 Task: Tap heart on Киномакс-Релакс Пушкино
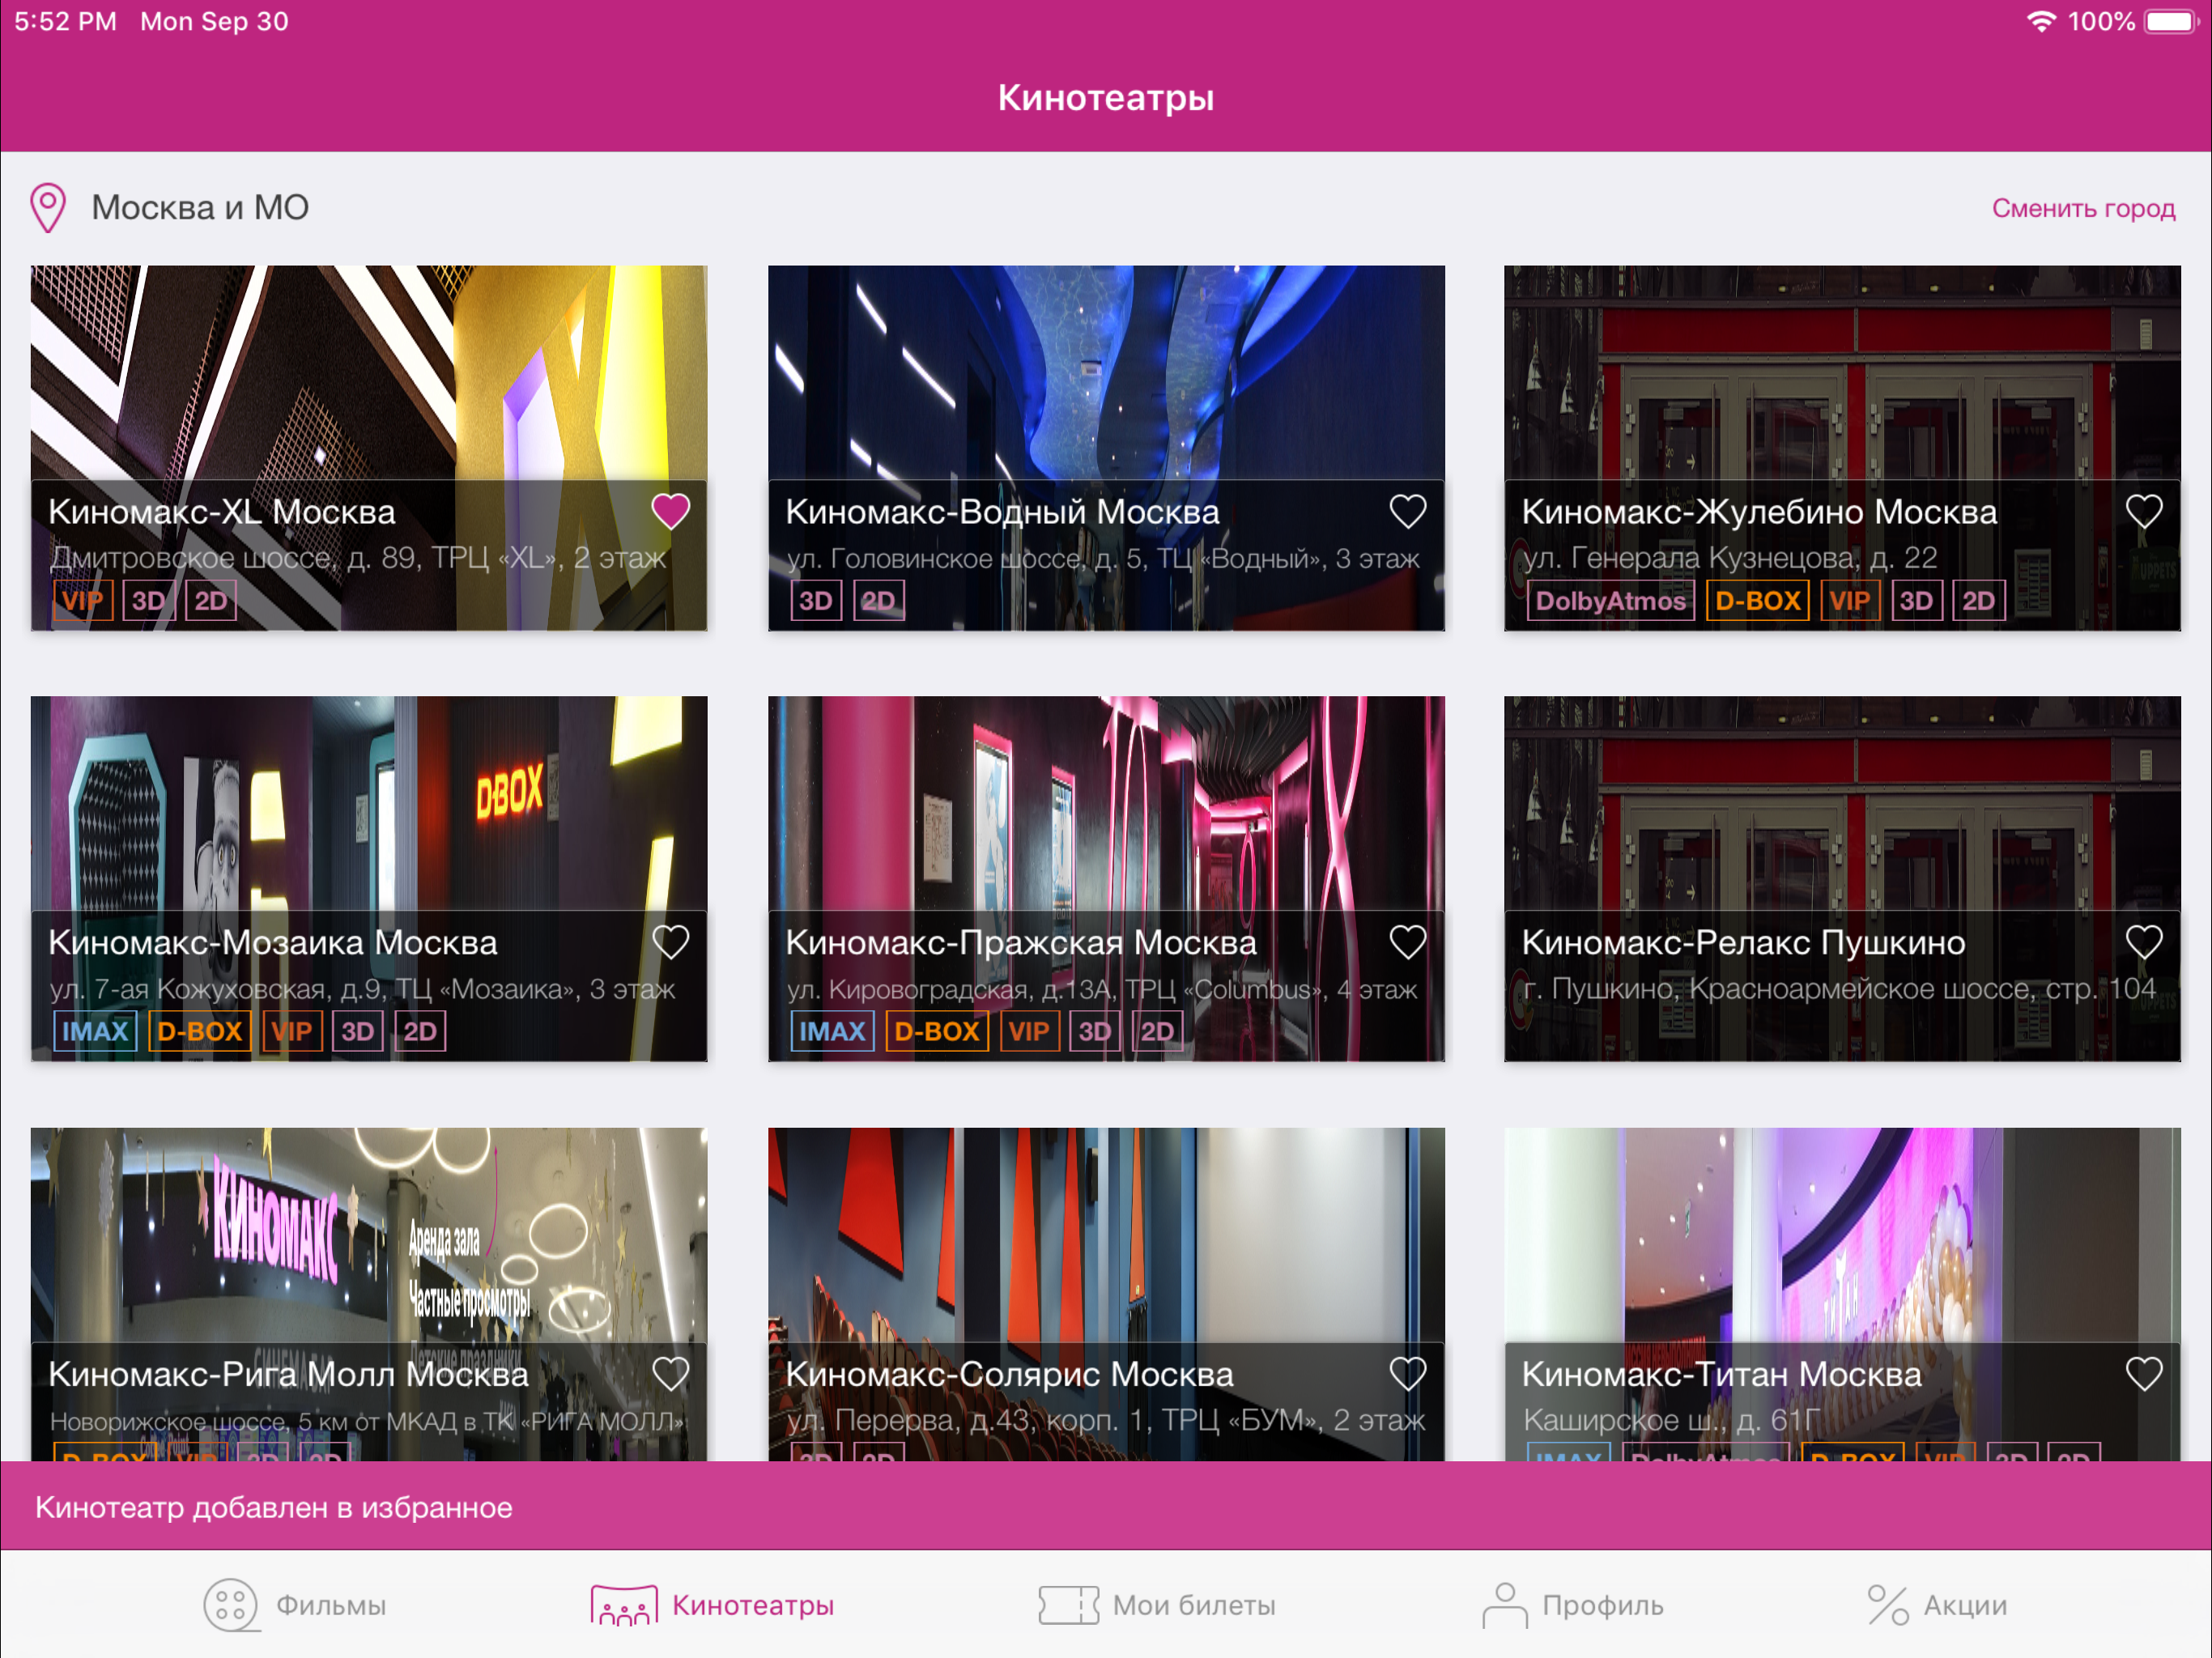2143,942
